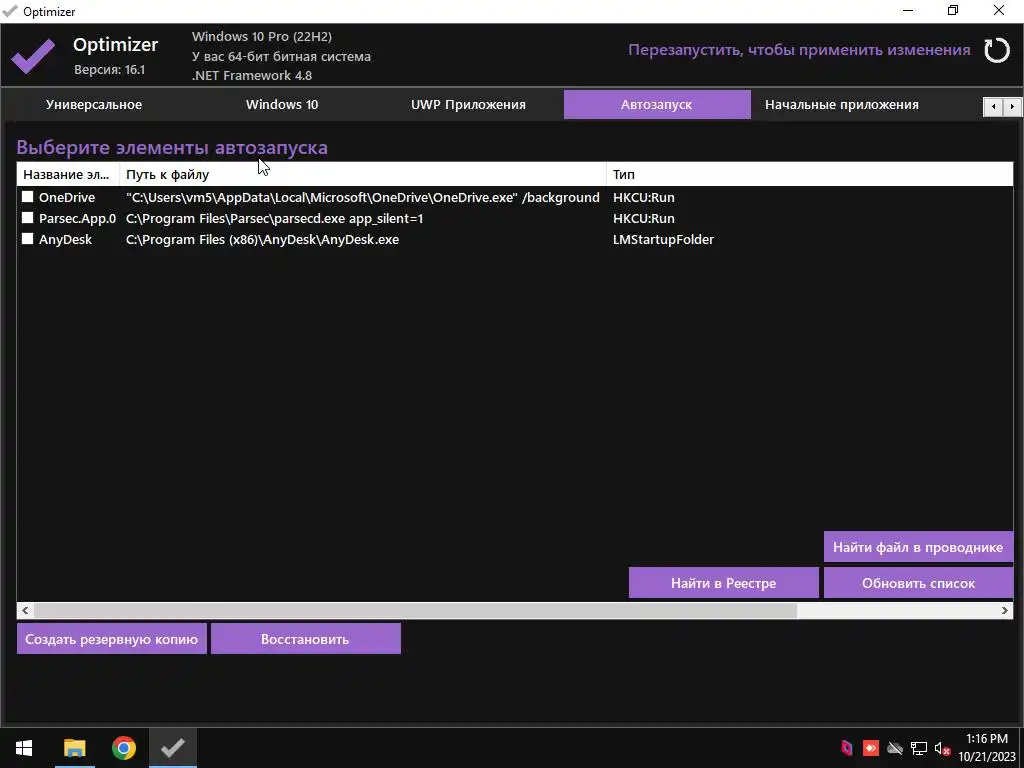Click the Восстановить button

(306, 639)
